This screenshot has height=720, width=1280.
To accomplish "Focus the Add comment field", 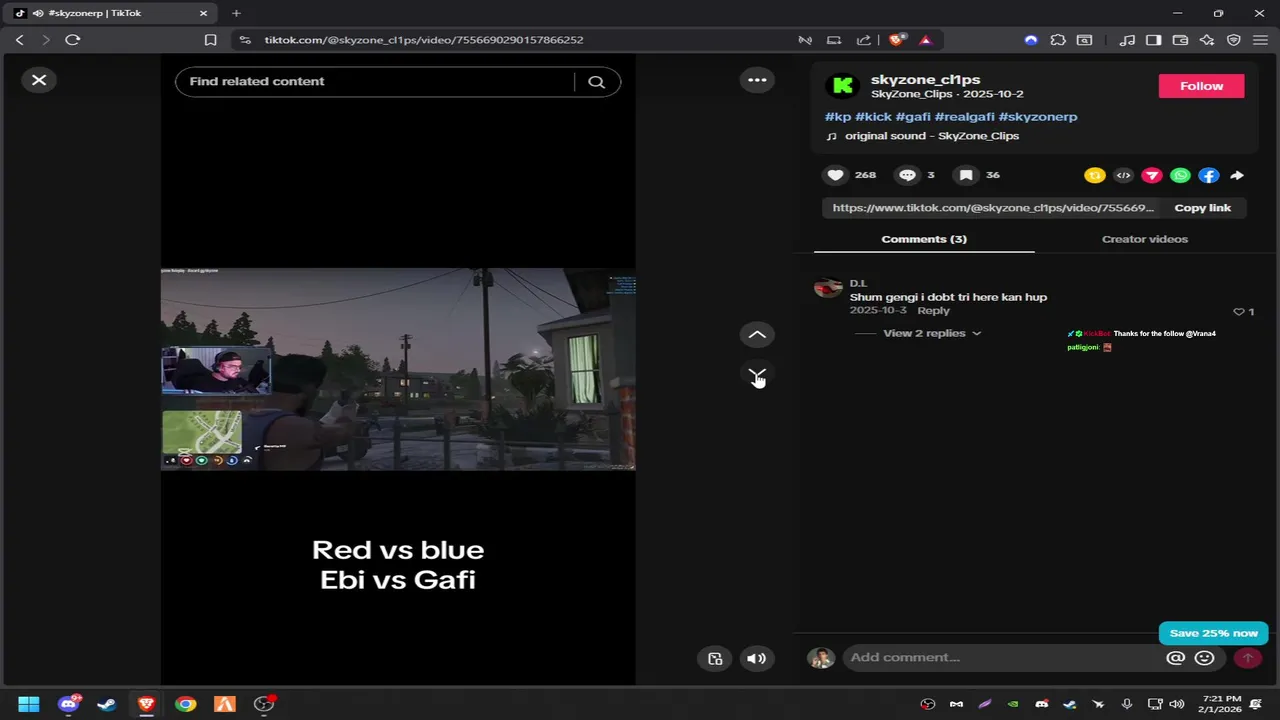I will click(x=1003, y=657).
